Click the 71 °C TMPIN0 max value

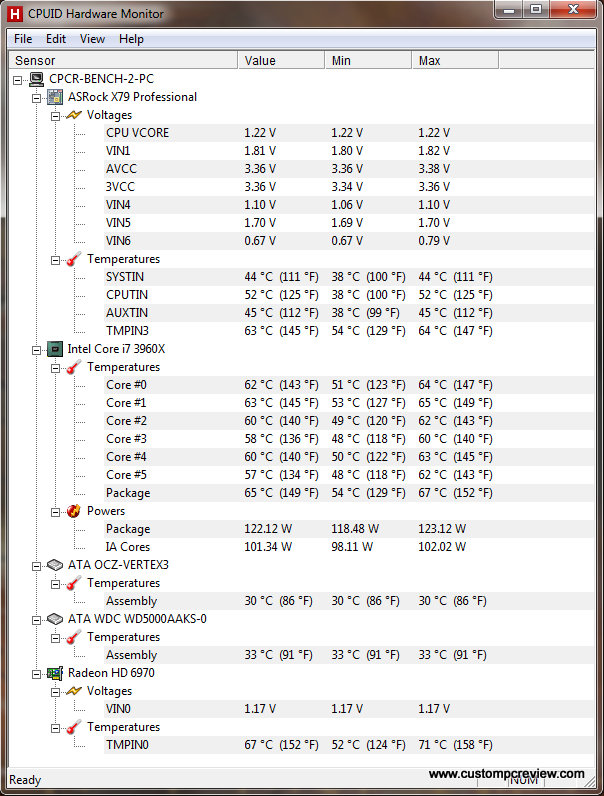pos(455,745)
